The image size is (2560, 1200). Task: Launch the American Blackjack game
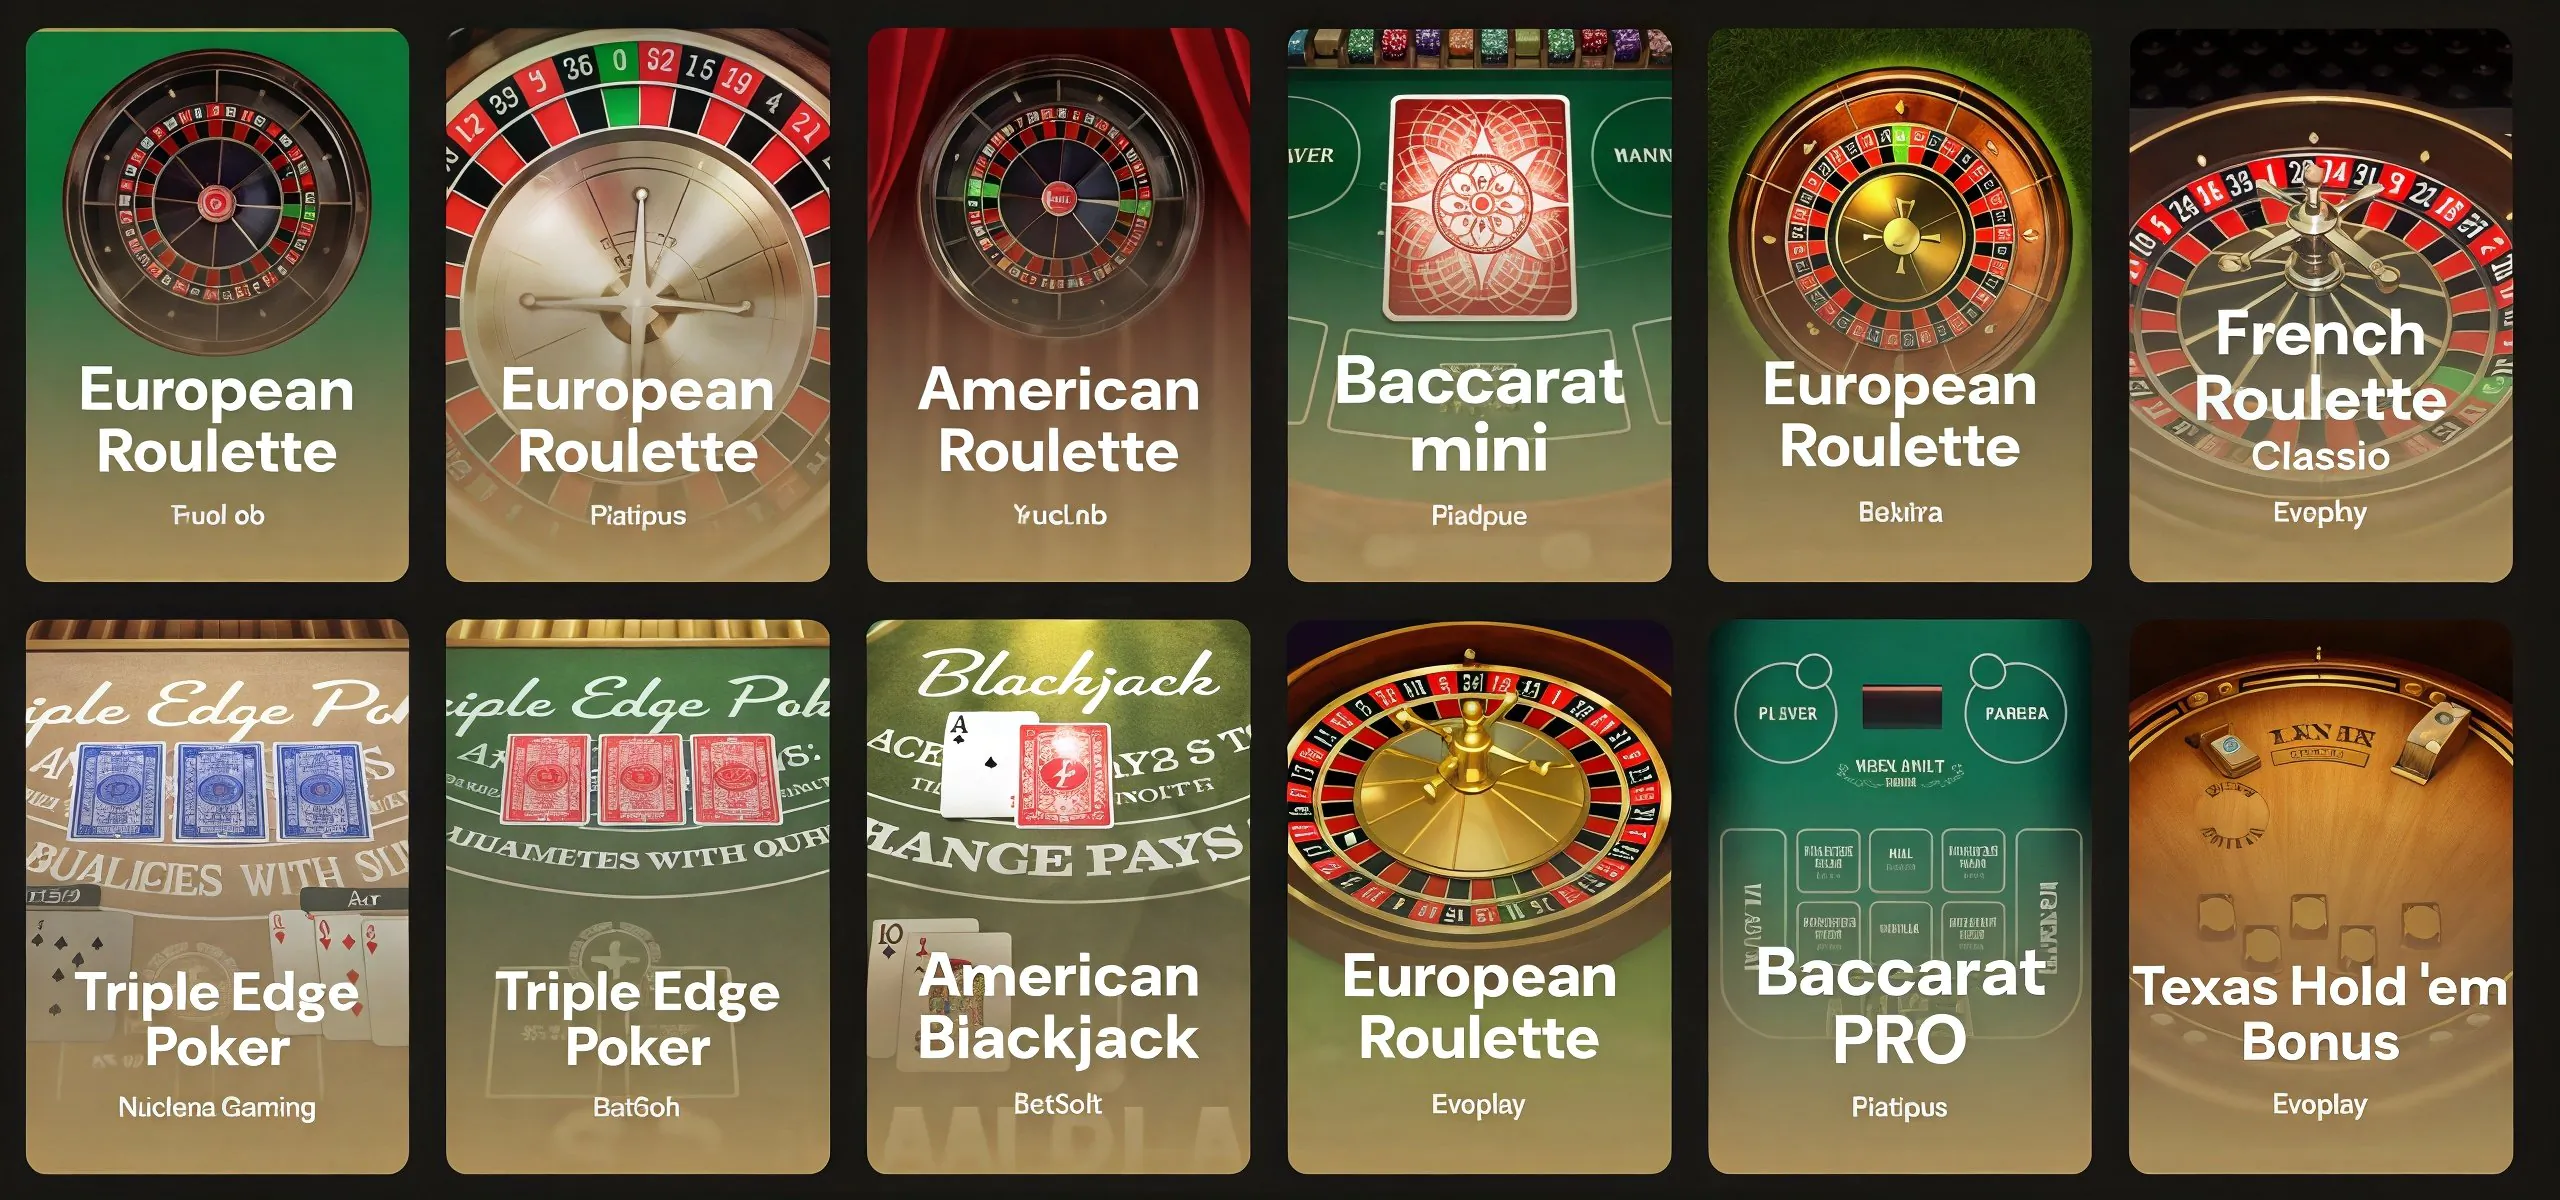pos(1059,897)
